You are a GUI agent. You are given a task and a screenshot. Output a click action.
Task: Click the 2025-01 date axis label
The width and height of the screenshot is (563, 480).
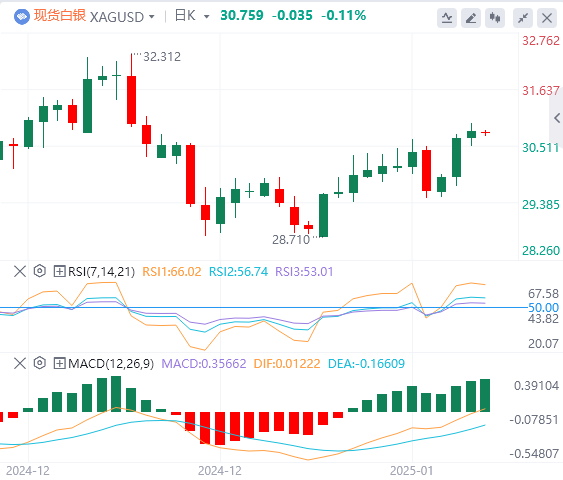(412, 471)
